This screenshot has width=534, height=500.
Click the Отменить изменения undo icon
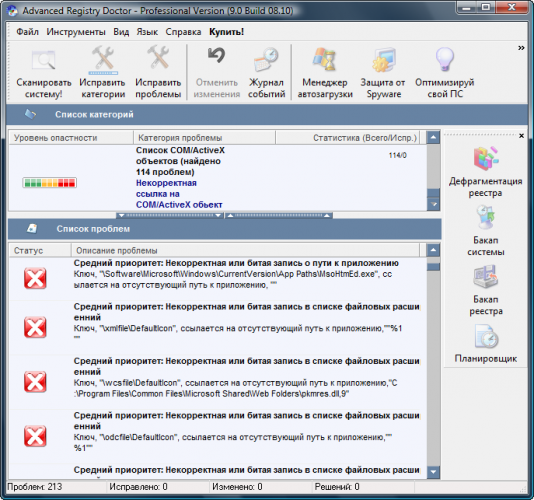[216, 55]
